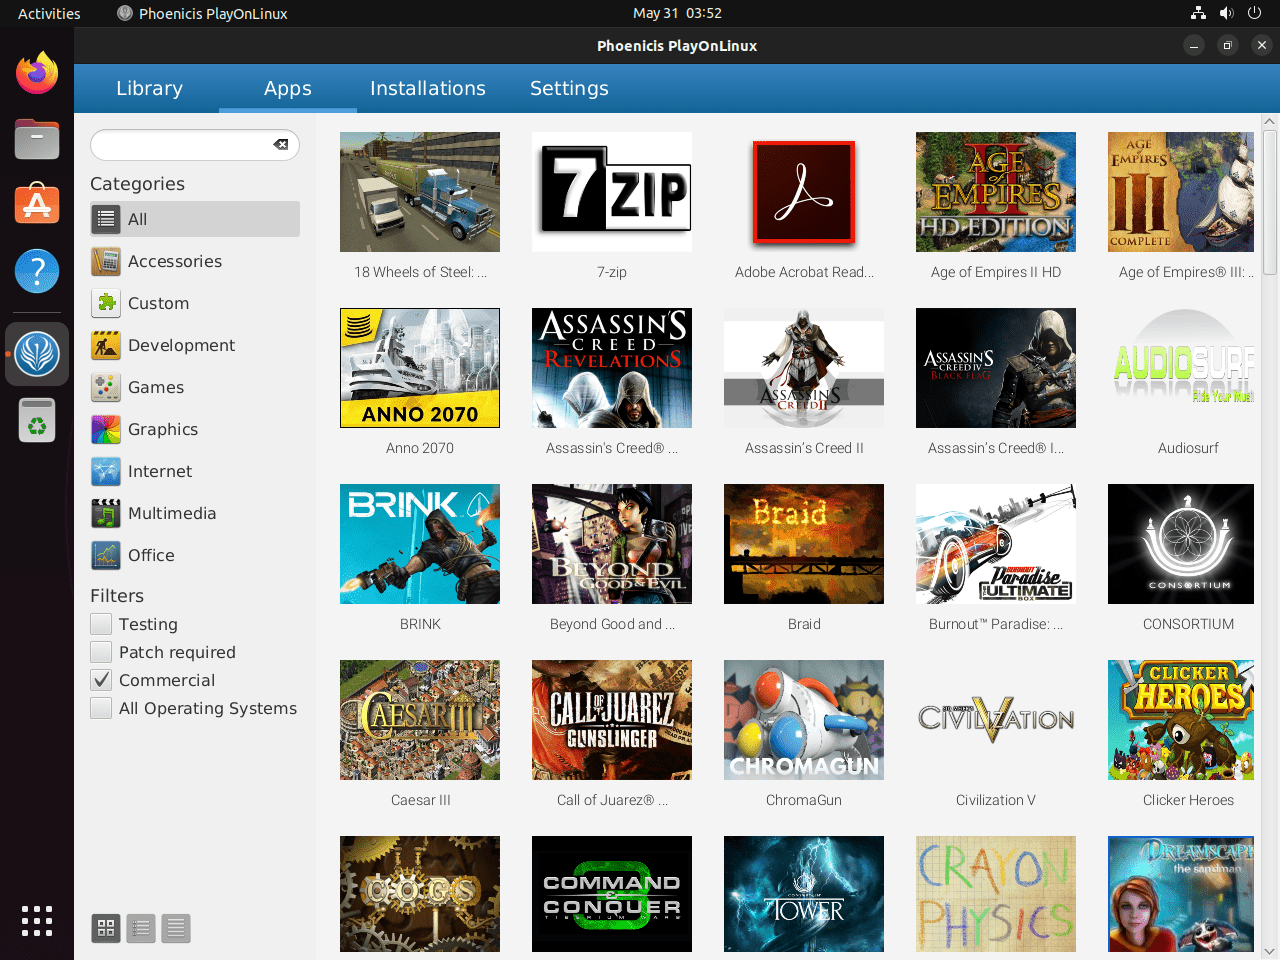
Task: Enable All Operating Systems filter
Action: pos(101,708)
